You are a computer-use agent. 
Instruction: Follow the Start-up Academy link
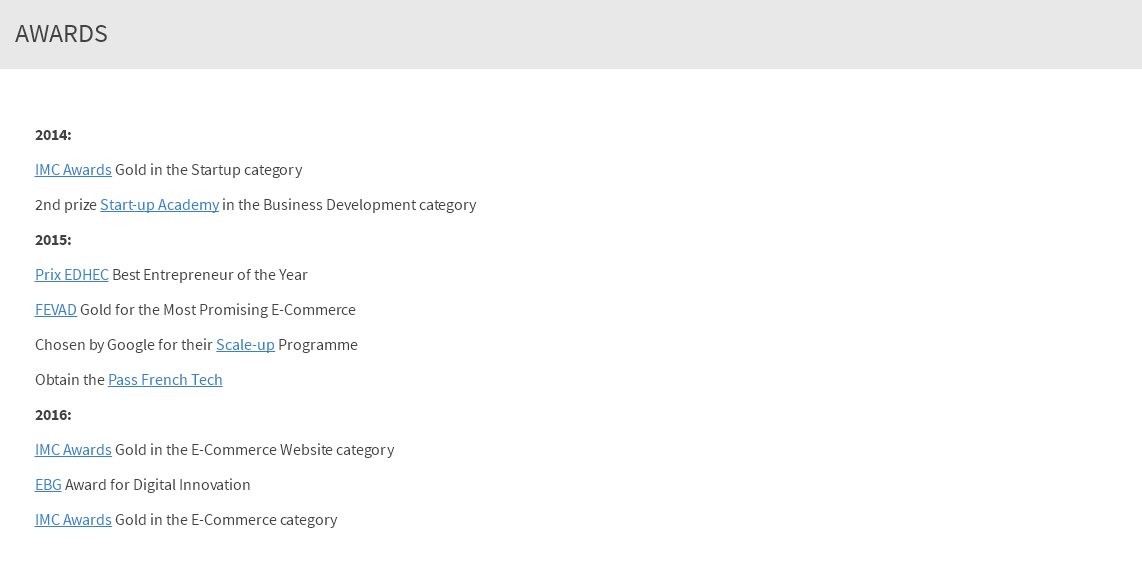[160, 205]
